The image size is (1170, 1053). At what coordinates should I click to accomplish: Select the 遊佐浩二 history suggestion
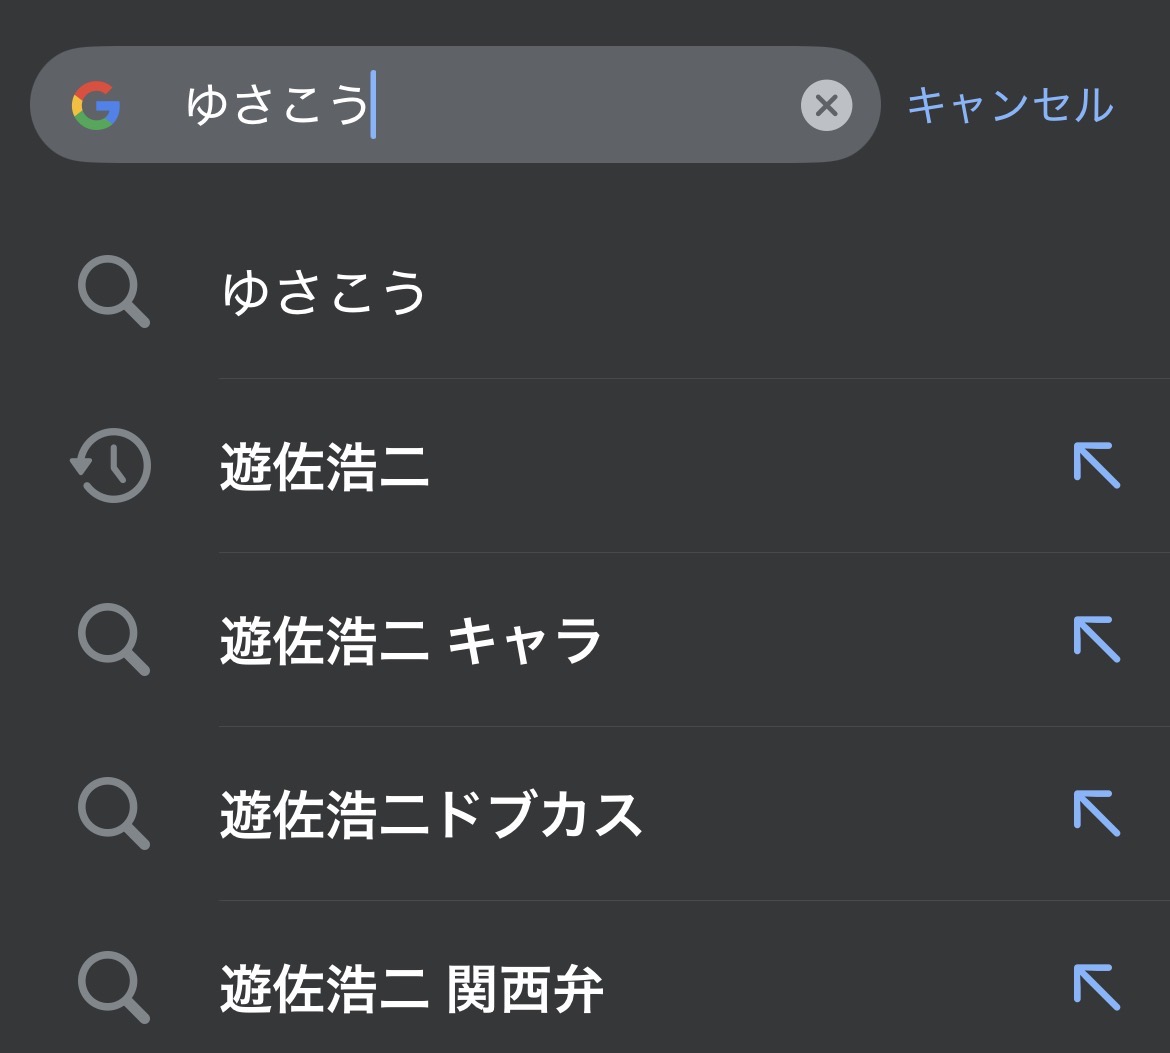(324, 467)
